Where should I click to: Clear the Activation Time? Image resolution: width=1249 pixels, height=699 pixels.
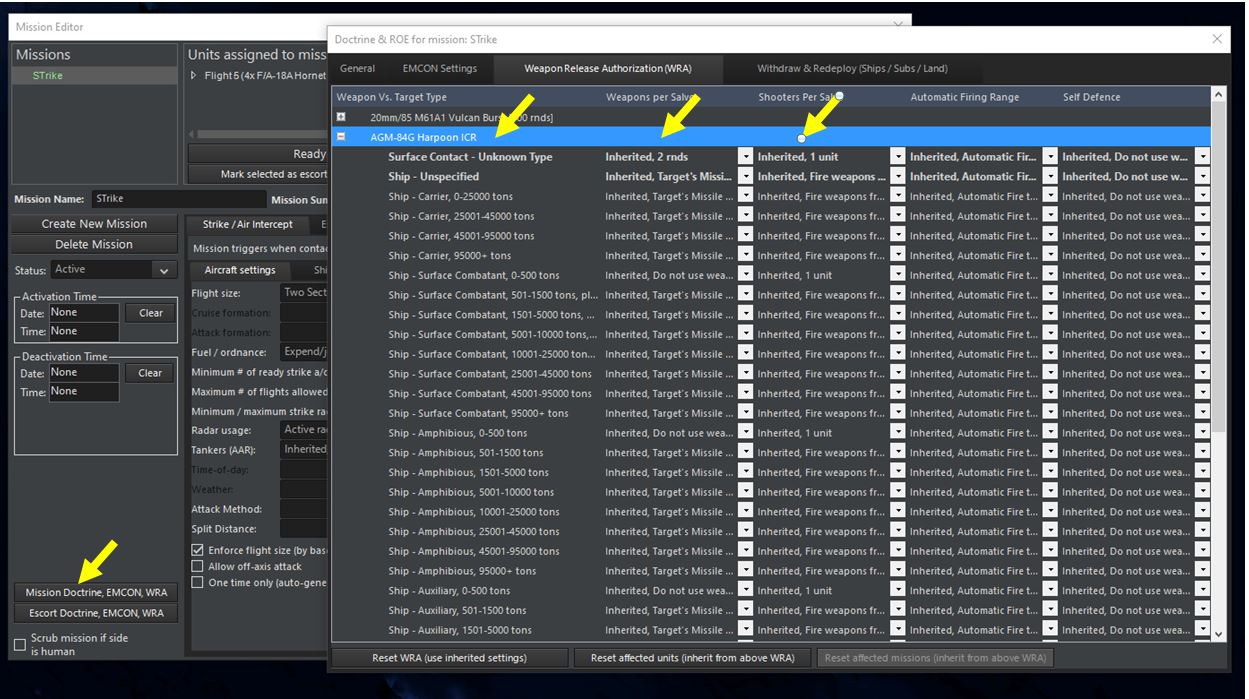point(151,313)
